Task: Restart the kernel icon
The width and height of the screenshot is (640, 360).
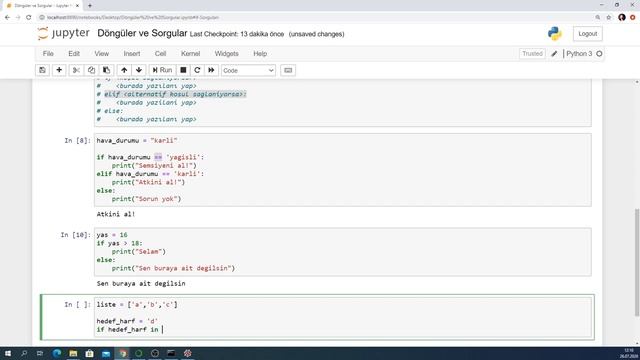Action: click(197, 70)
